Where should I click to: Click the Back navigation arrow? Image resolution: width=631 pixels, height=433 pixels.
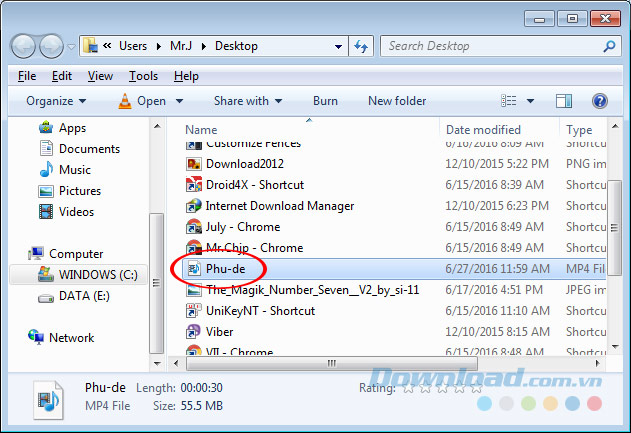coord(23,46)
